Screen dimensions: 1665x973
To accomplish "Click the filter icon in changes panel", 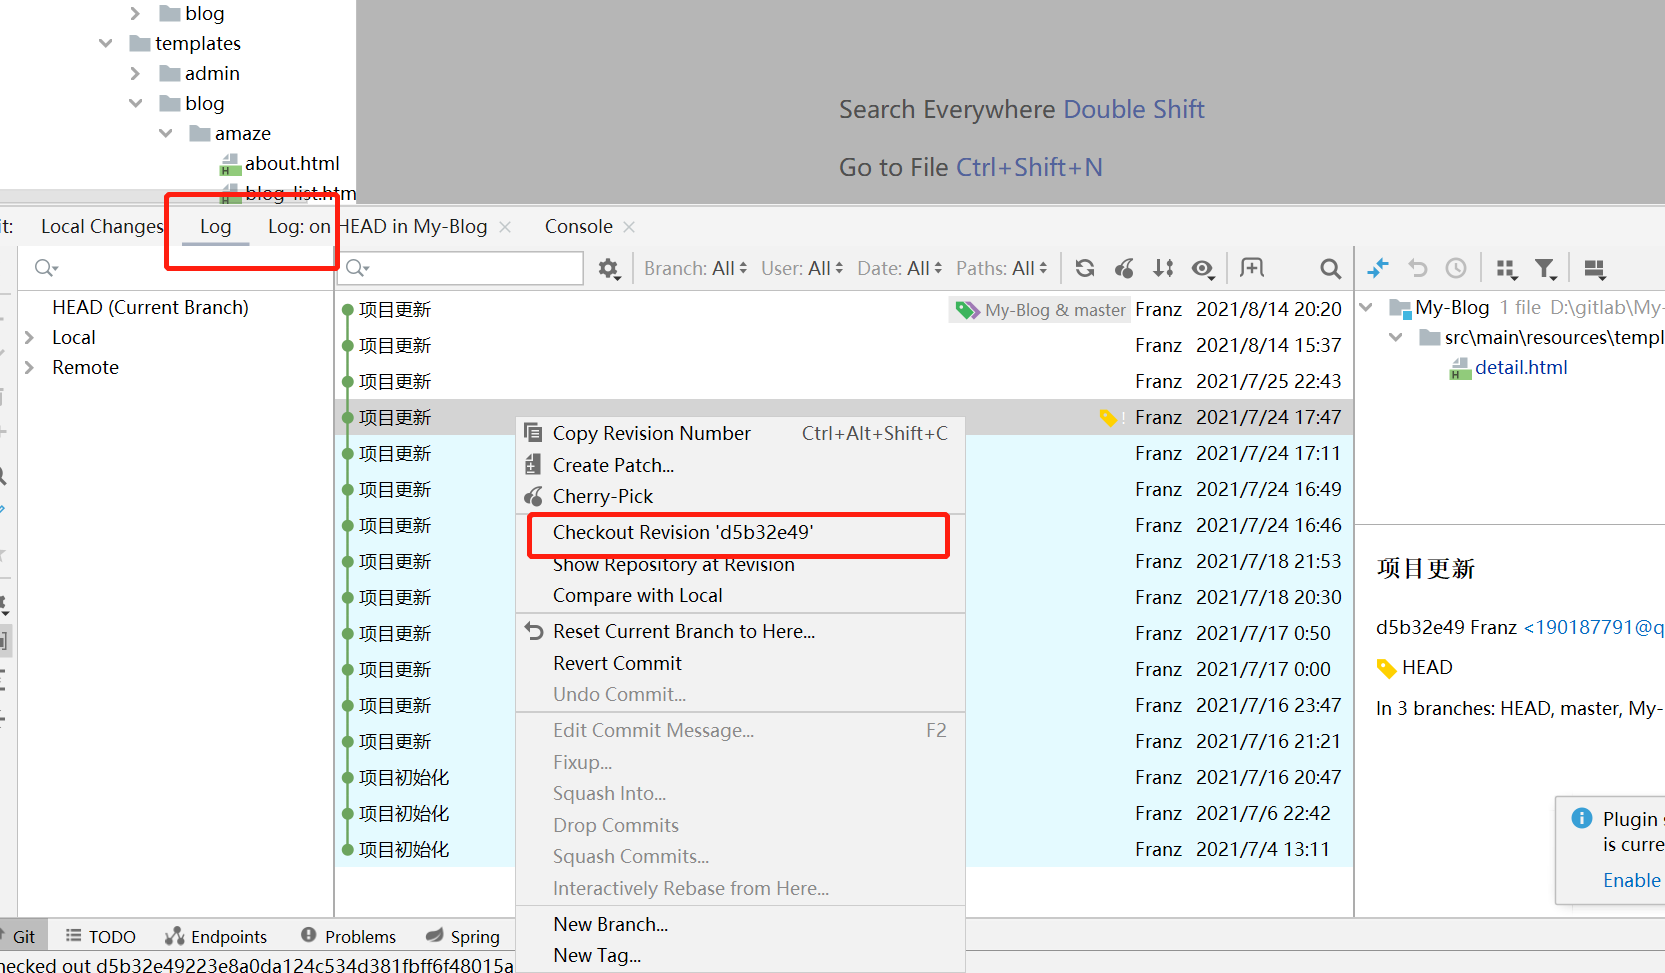I will (1545, 268).
